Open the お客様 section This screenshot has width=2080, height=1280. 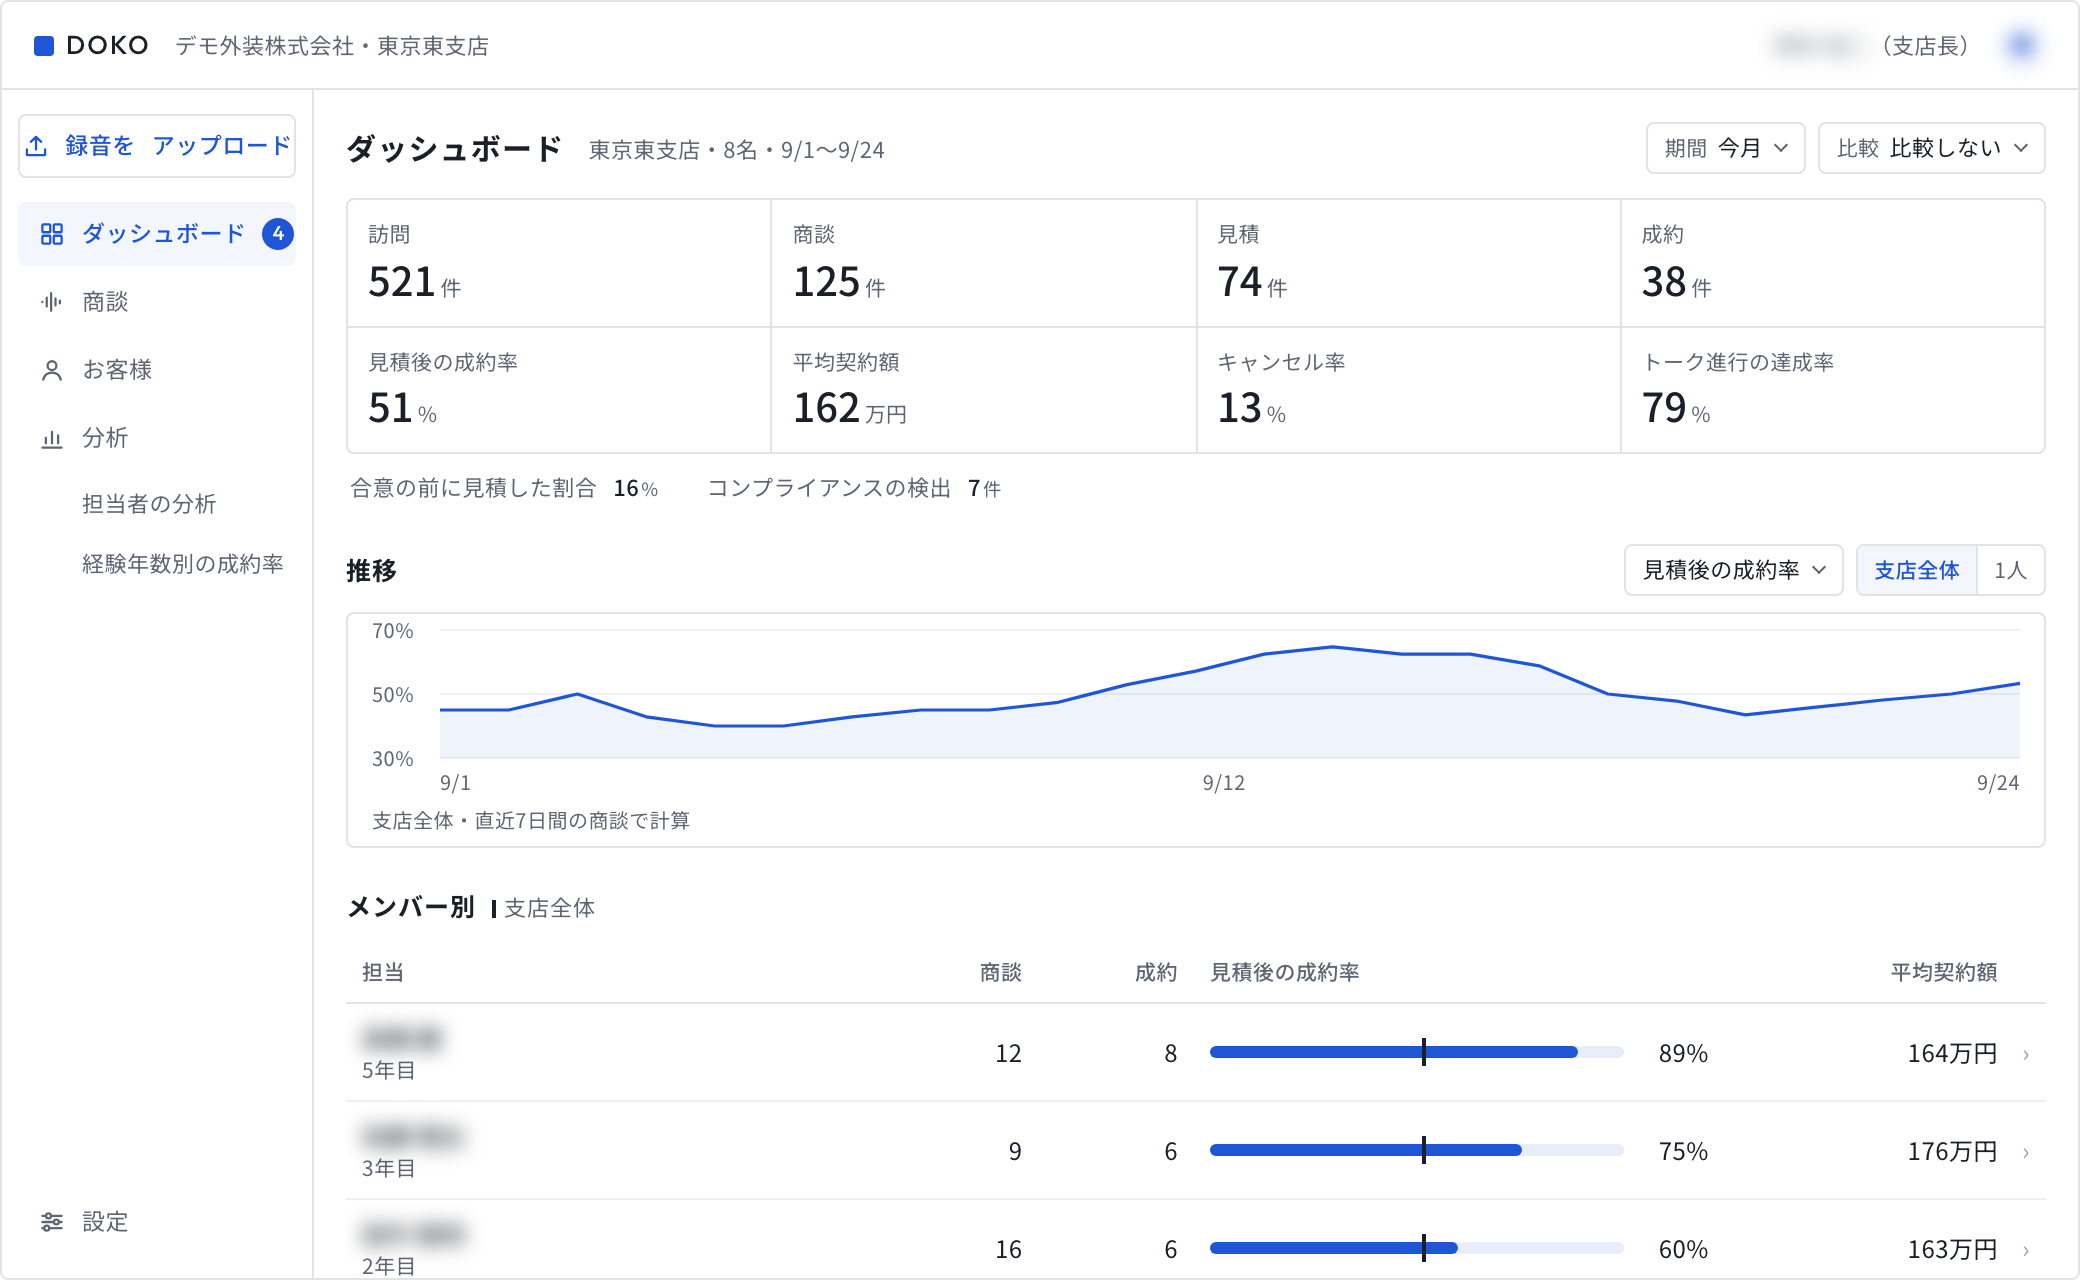tap(157, 370)
